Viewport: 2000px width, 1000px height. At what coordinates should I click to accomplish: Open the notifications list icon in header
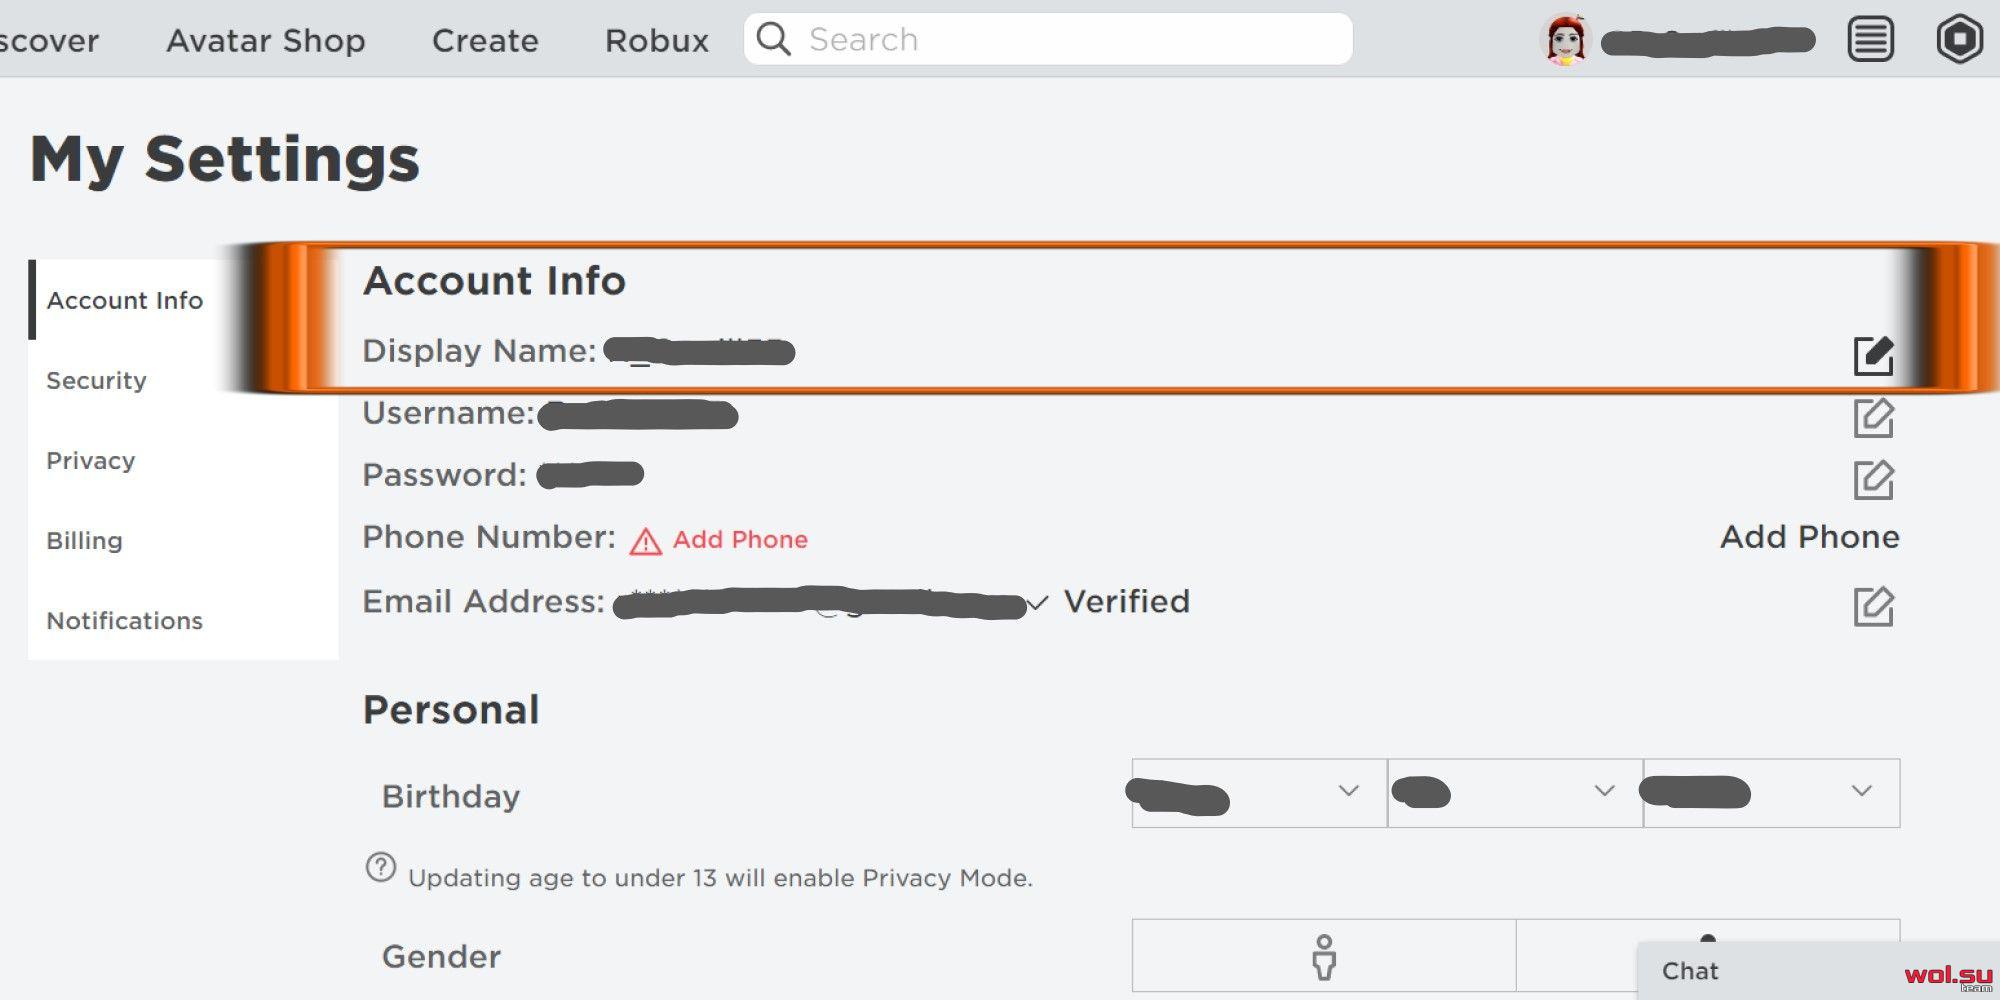[1870, 40]
